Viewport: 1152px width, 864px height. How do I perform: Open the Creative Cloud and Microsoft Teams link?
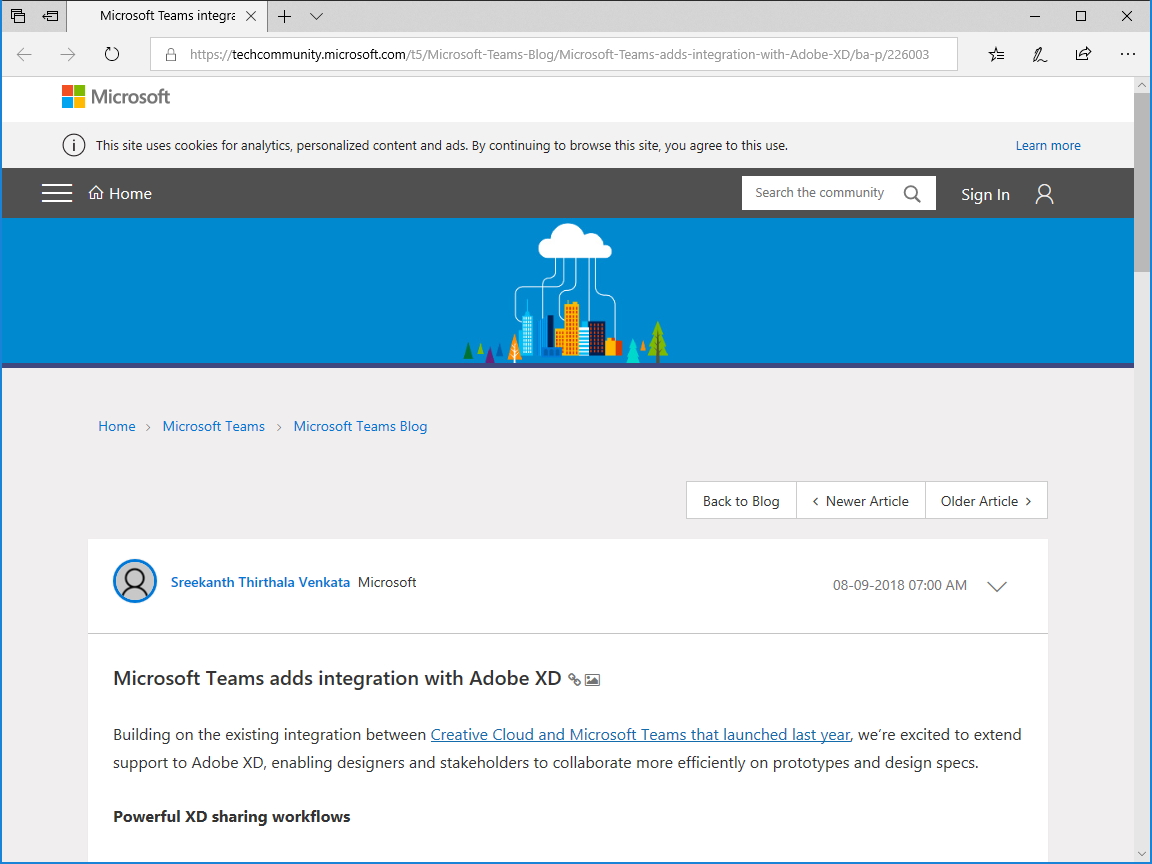(x=640, y=734)
